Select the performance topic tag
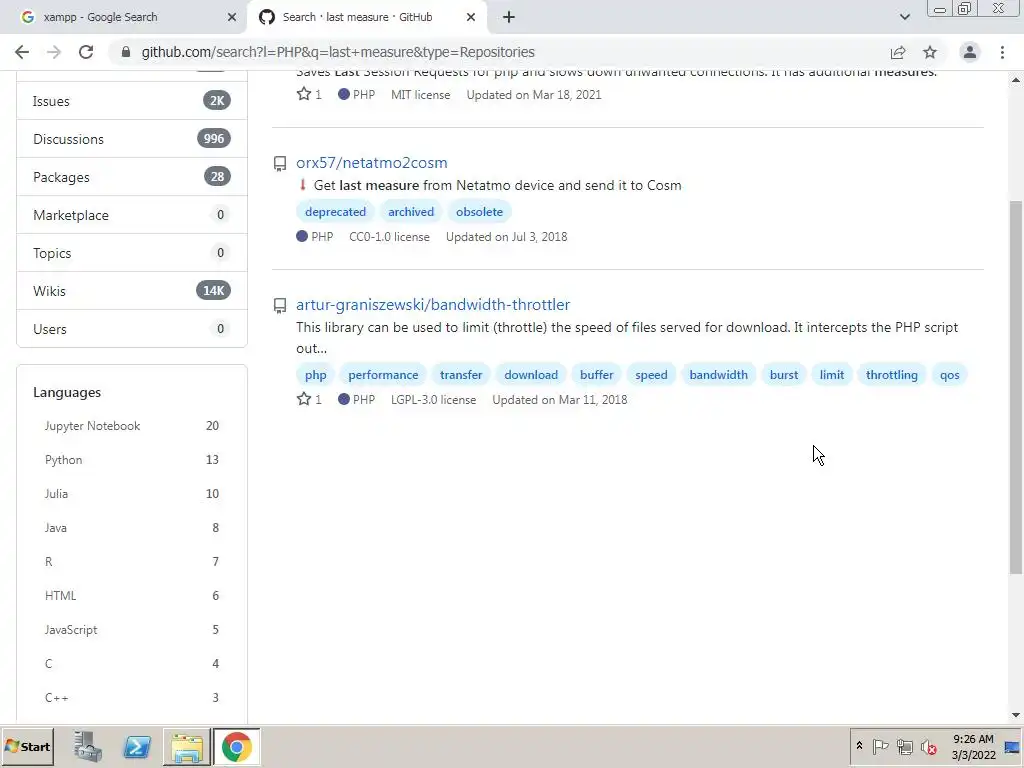 pyautogui.click(x=383, y=375)
